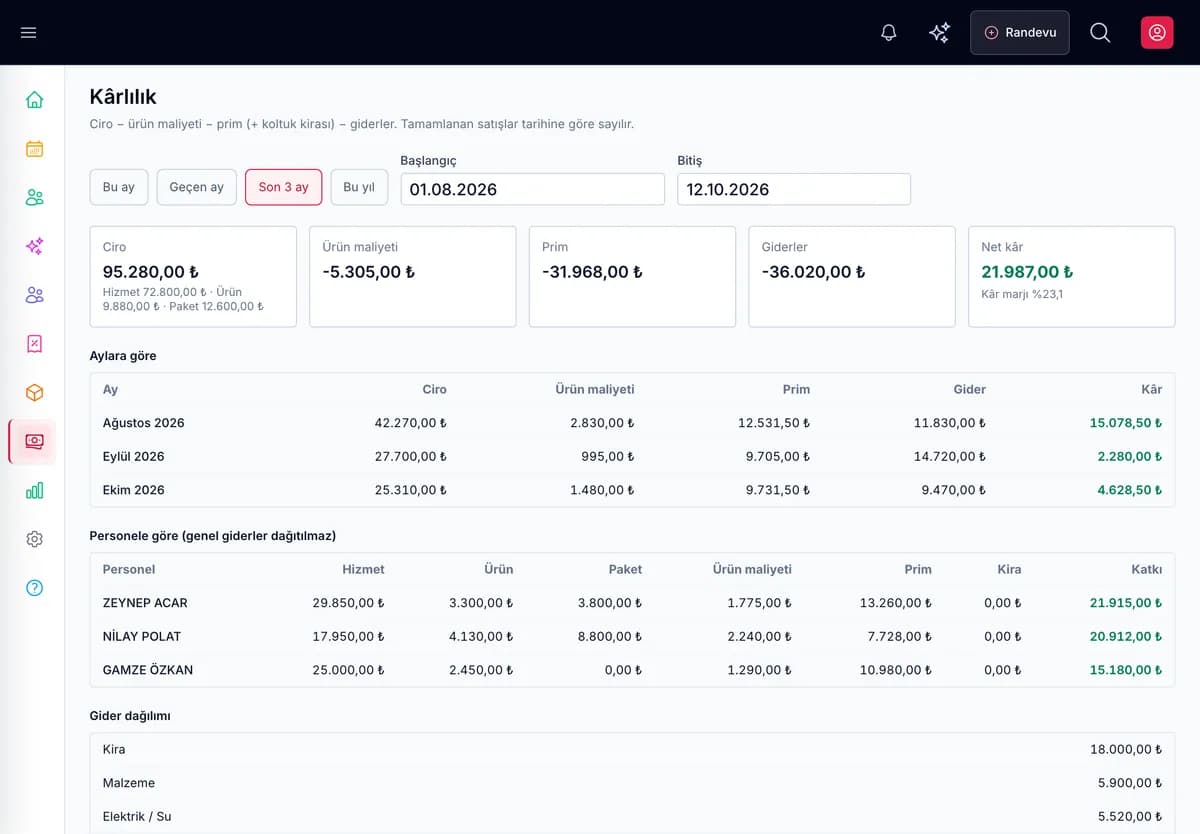Open the red user profile icon
The height and width of the screenshot is (834, 1200).
tap(1157, 33)
